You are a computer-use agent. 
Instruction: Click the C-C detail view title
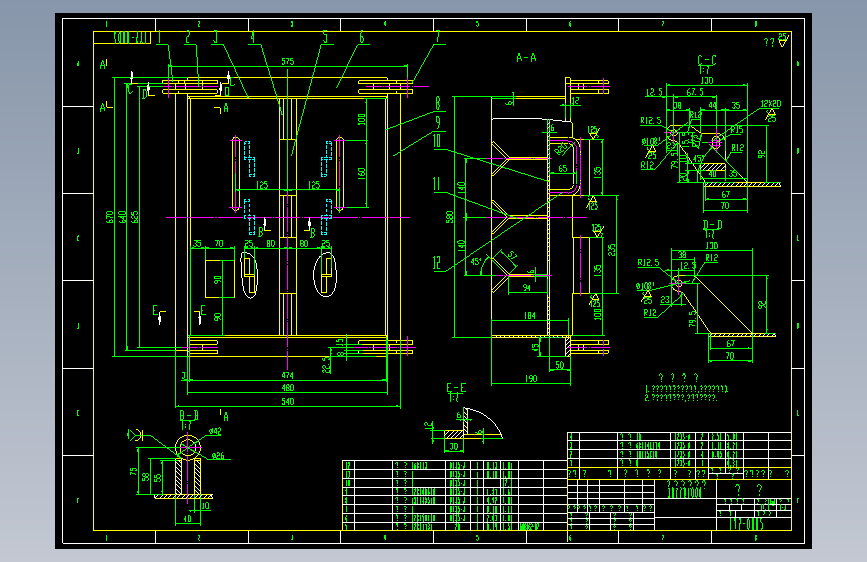pos(707,60)
